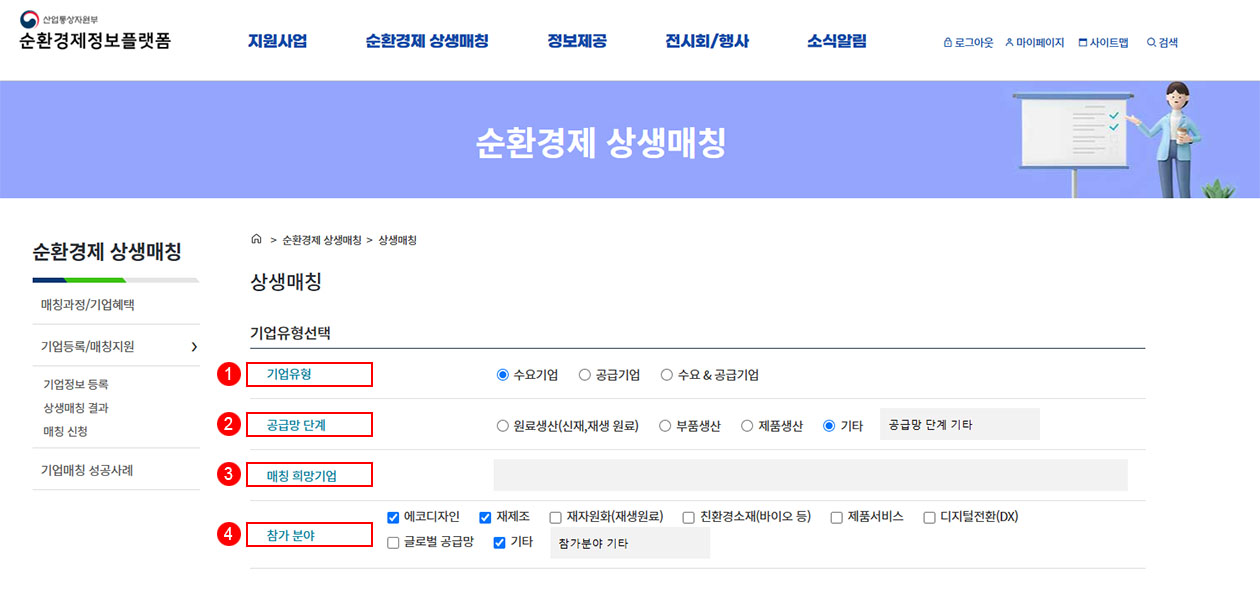Select the 수요 & 공급기업 radio option
The height and width of the screenshot is (593, 1260).
pos(667,375)
